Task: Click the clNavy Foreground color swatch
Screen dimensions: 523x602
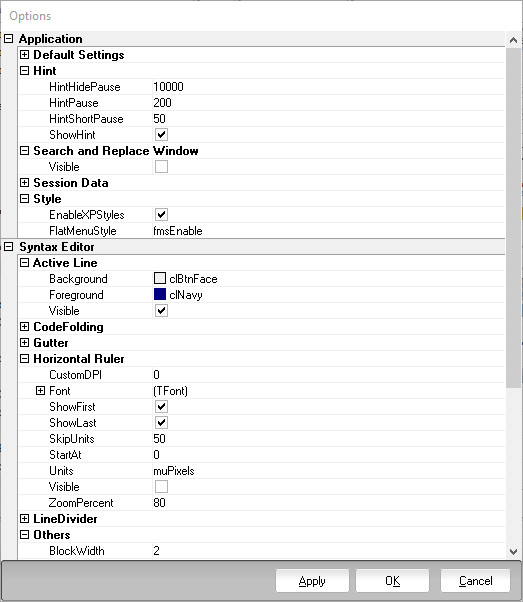Action: 160,294
